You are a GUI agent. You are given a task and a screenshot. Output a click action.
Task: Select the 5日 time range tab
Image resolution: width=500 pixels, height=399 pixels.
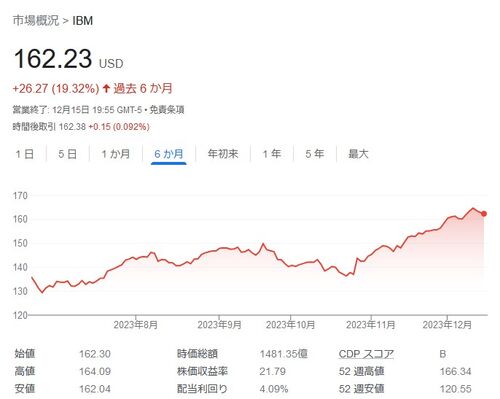(x=68, y=154)
